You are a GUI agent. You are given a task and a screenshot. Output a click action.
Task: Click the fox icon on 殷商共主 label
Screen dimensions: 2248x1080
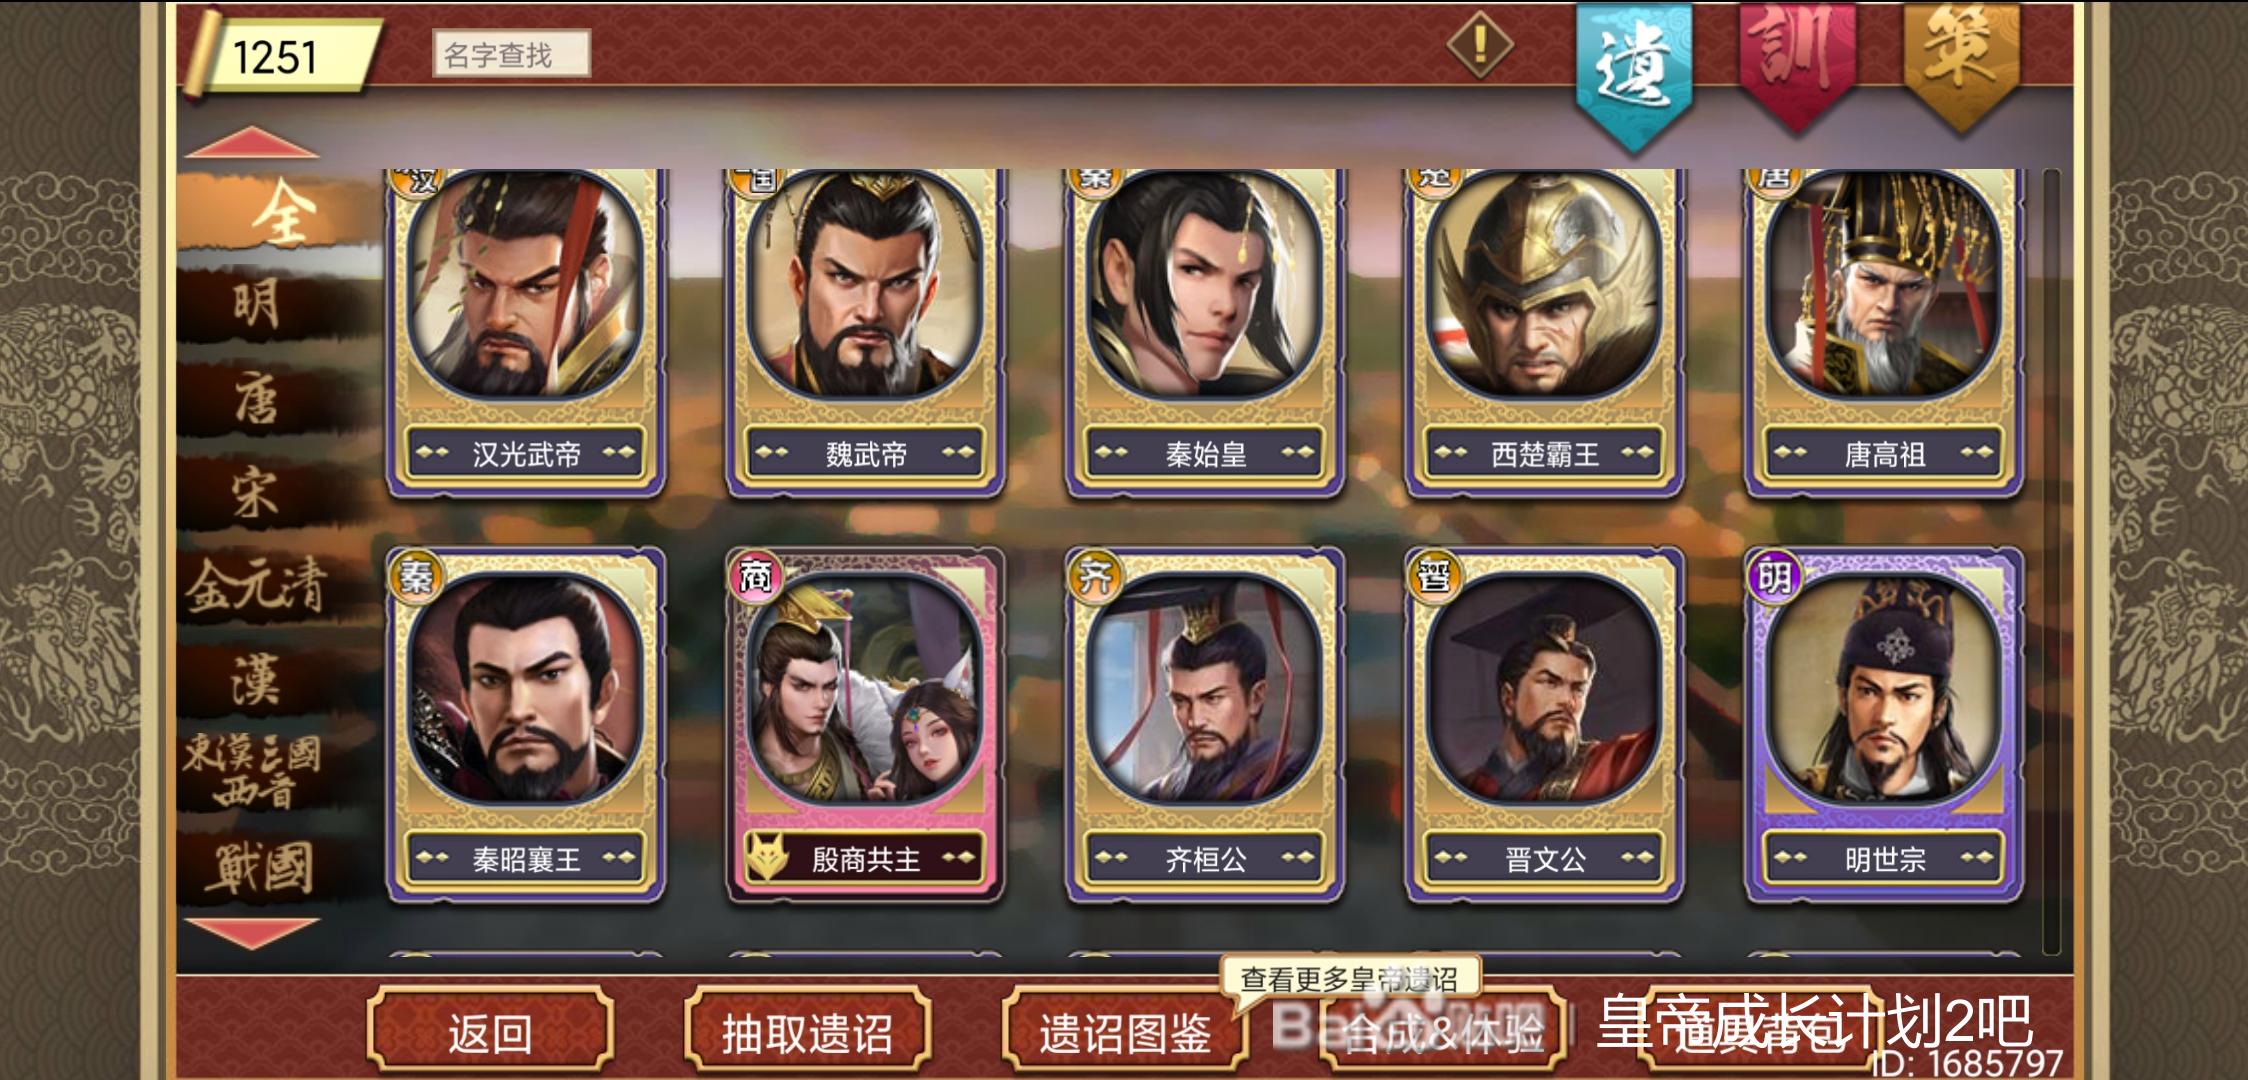(x=769, y=857)
